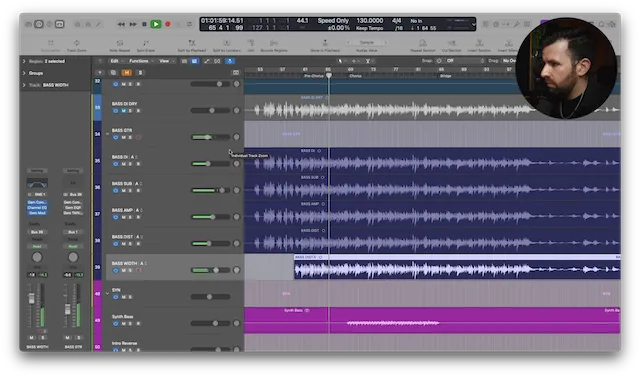Click the Add Track plus button
Viewport: 640px width, 377px height.
(x=99, y=73)
